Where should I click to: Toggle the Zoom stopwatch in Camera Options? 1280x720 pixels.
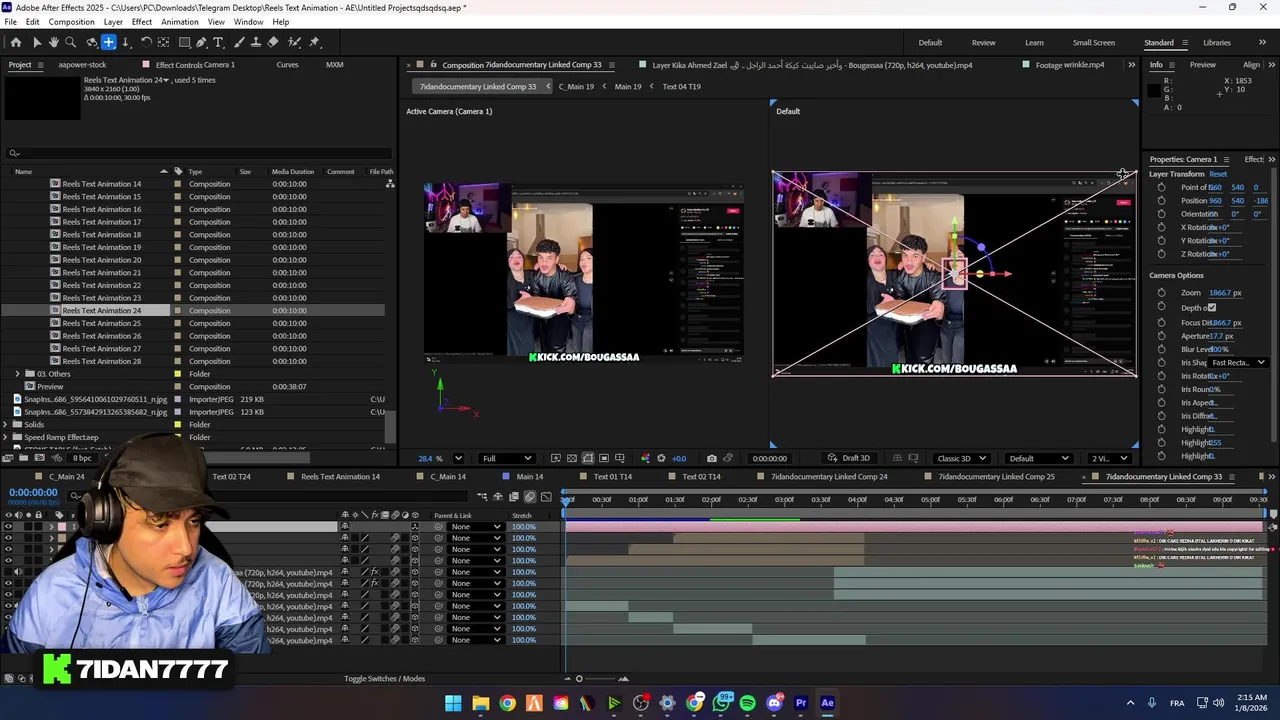click(x=1161, y=293)
